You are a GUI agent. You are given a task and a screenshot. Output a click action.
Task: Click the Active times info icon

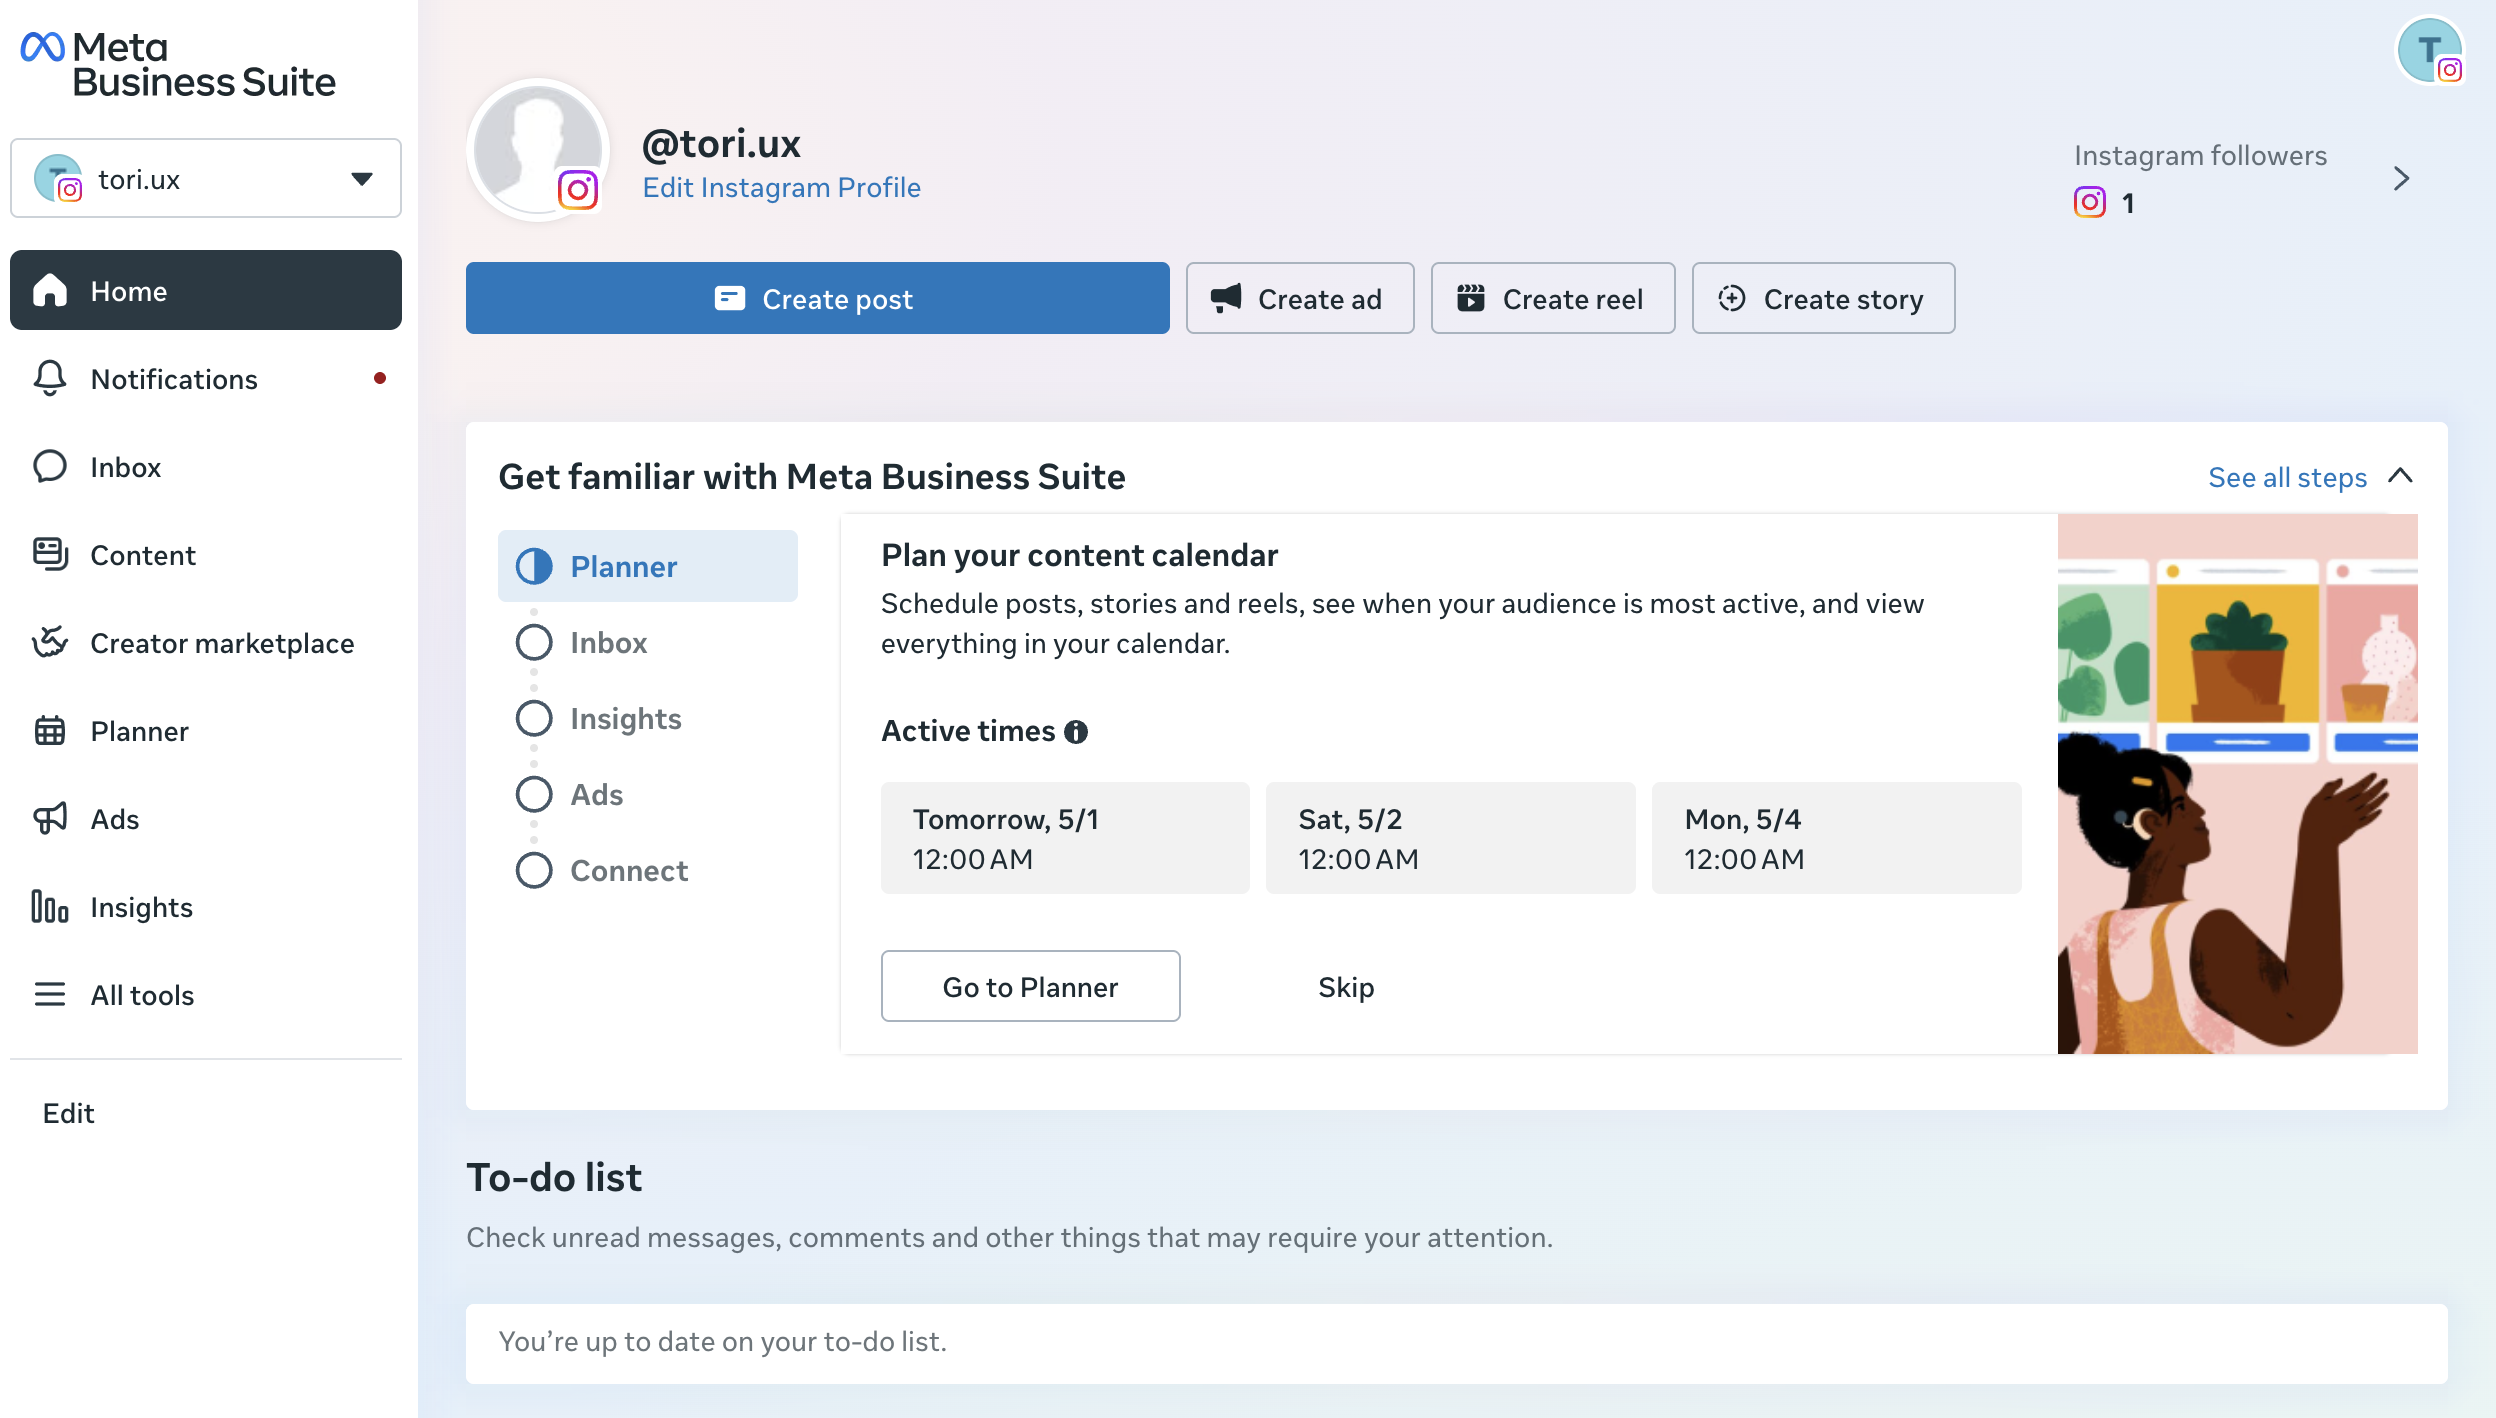click(x=1076, y=732)
